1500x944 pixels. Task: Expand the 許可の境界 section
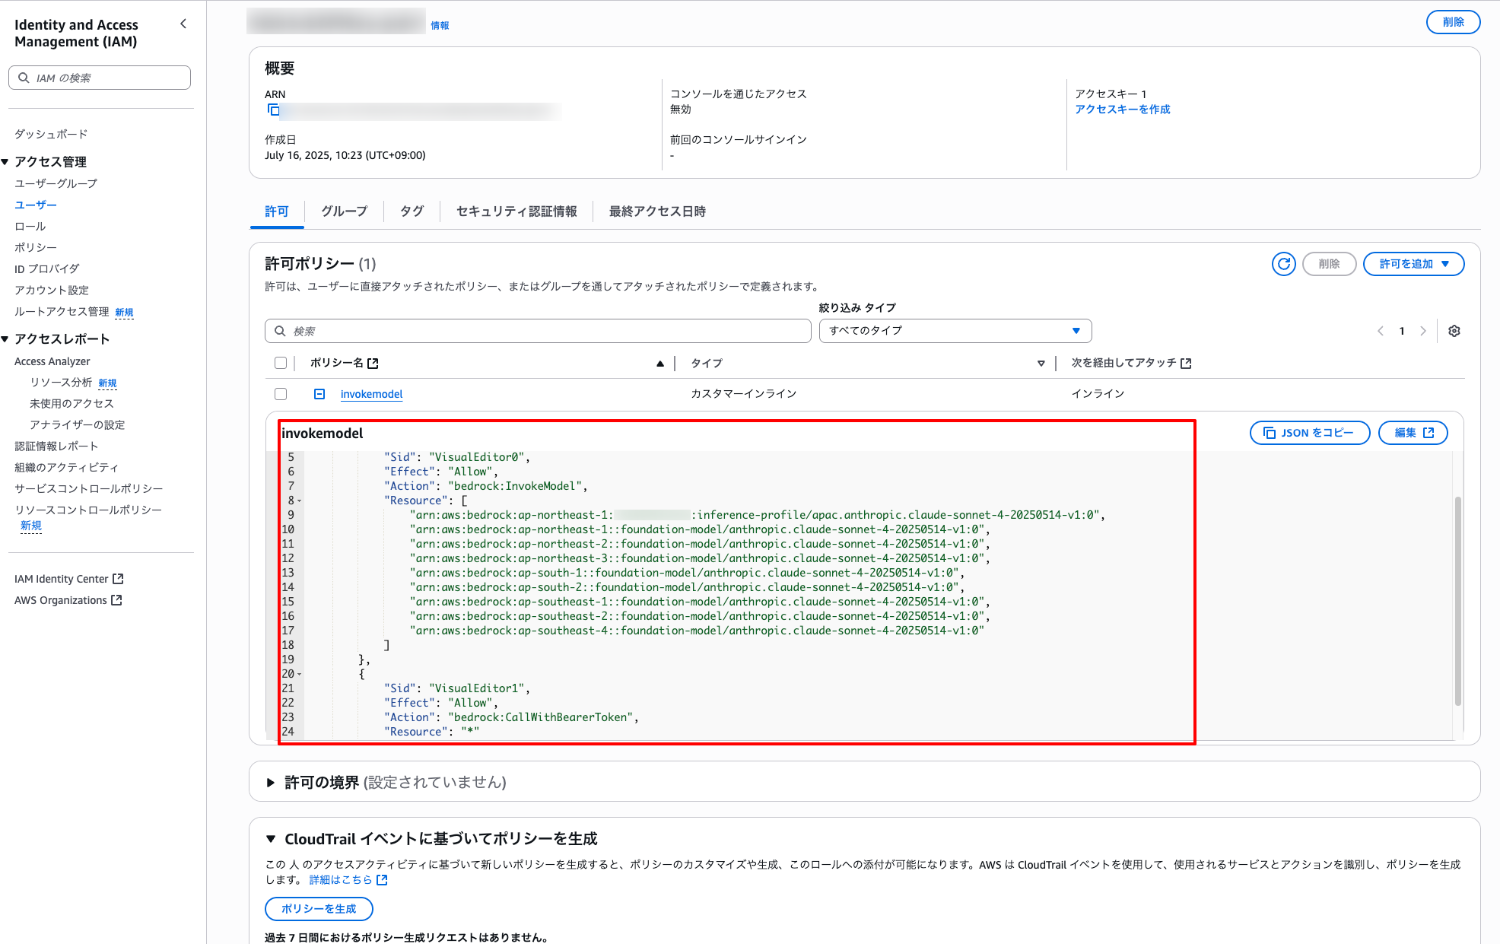tap(270, 783)
